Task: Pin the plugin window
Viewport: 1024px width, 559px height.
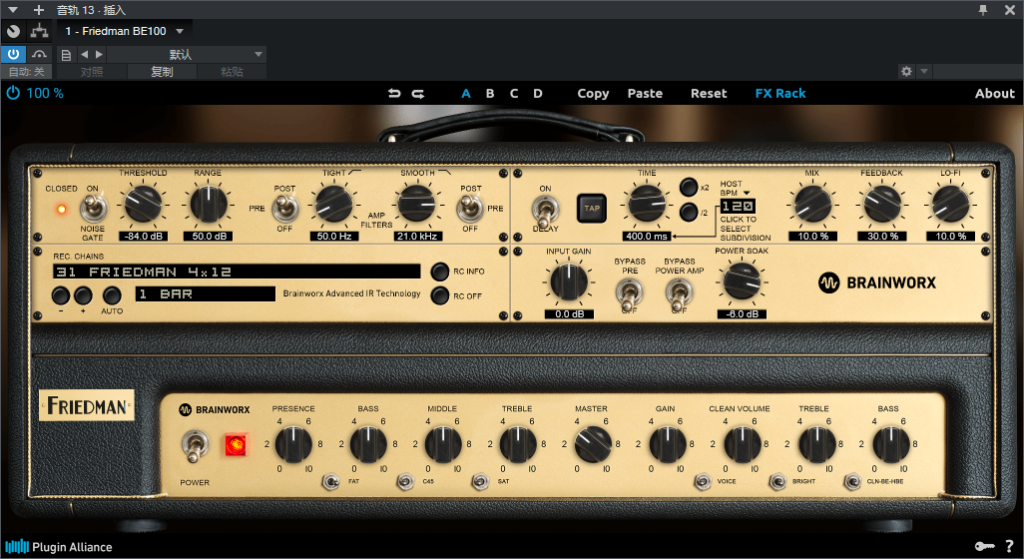Action: coord(983,10)
